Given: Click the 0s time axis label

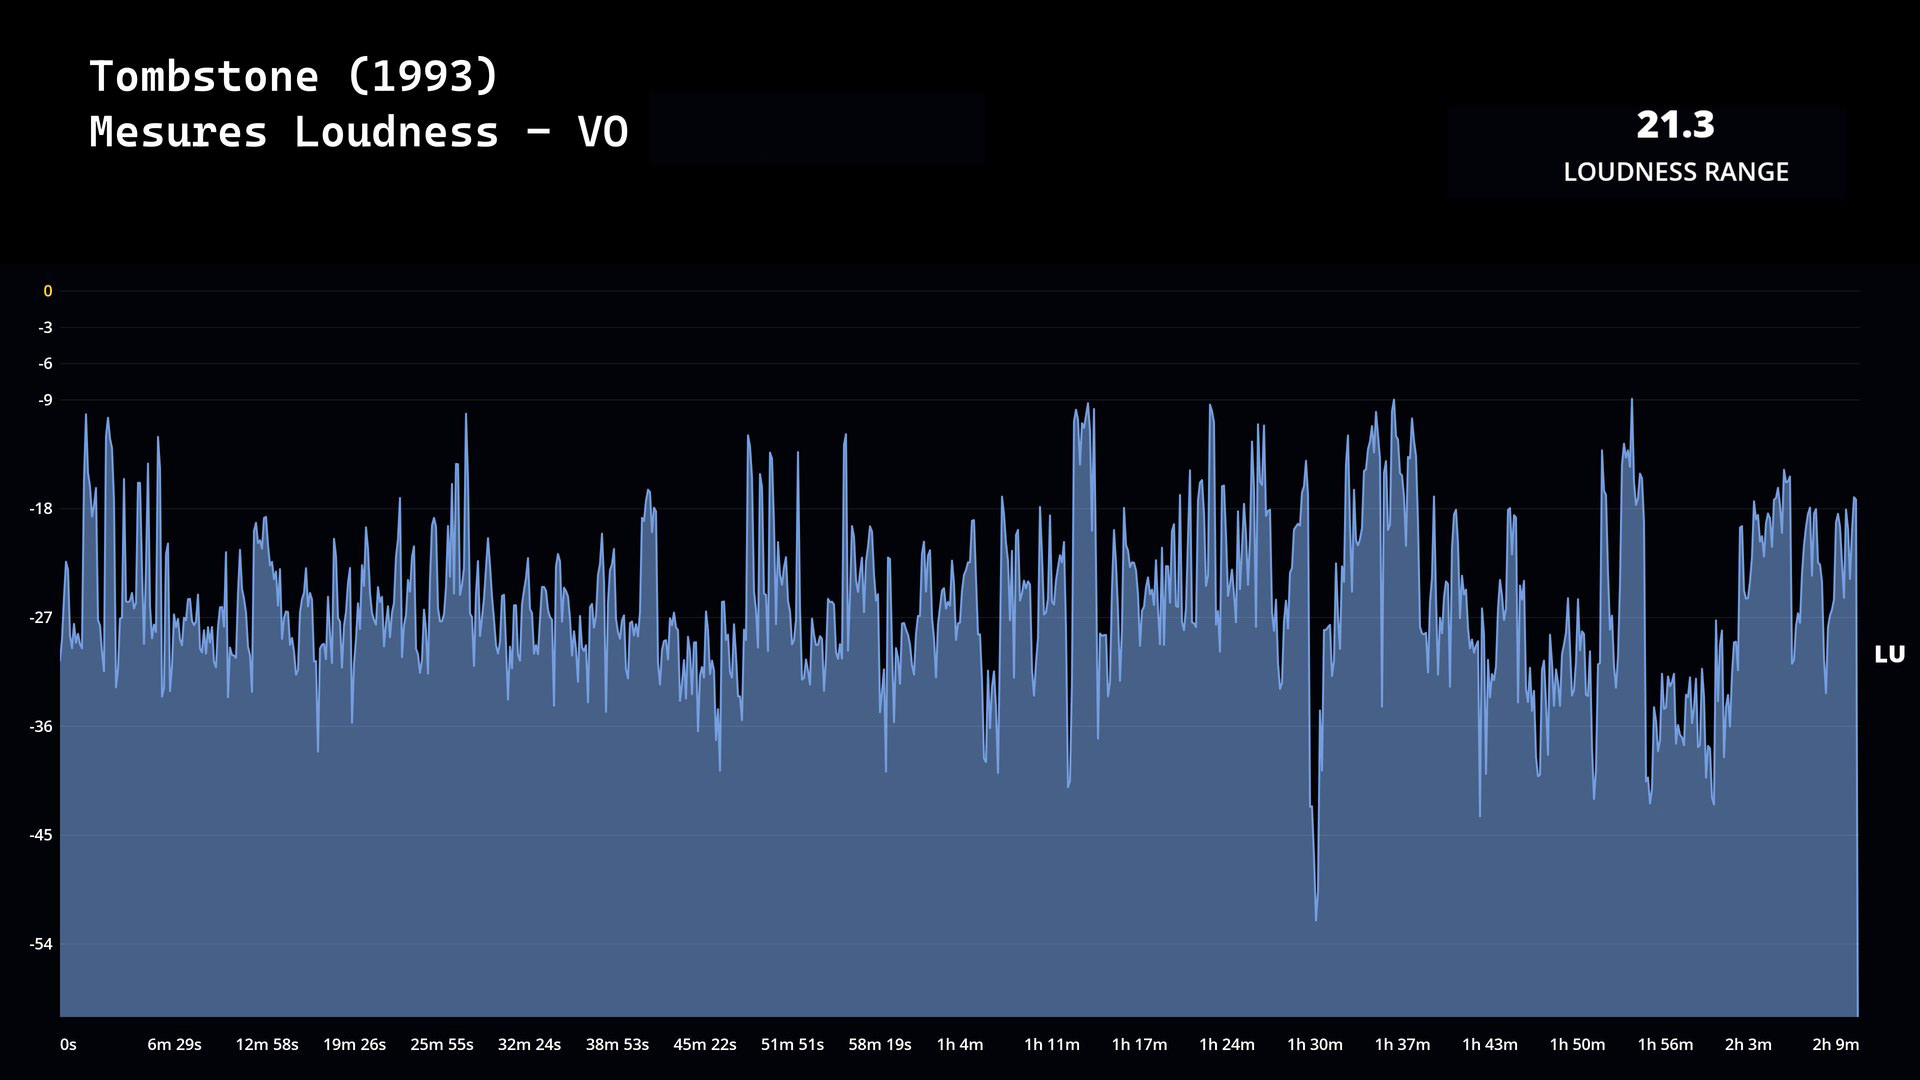Looking at the screenshot, I should point(68,1044).
